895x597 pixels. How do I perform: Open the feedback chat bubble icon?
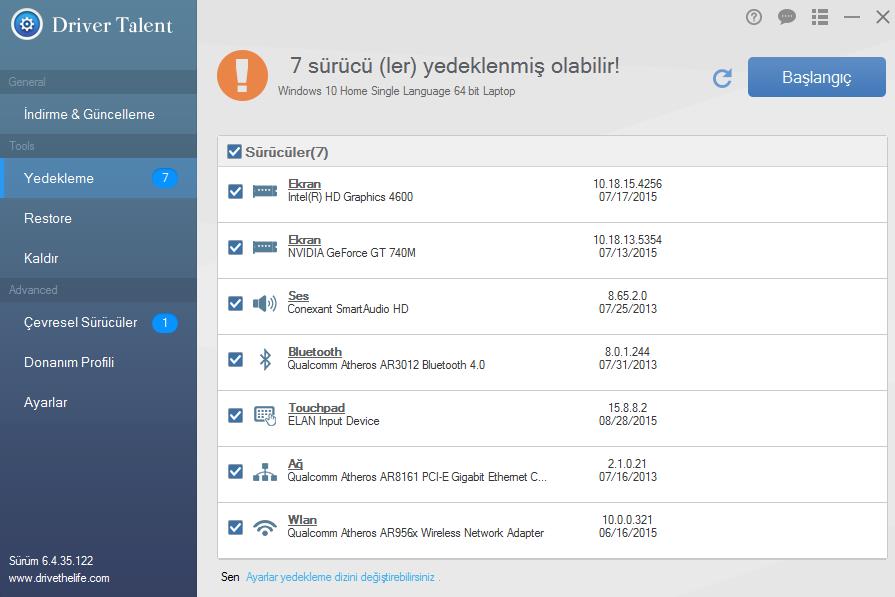[x=787, y=17]
